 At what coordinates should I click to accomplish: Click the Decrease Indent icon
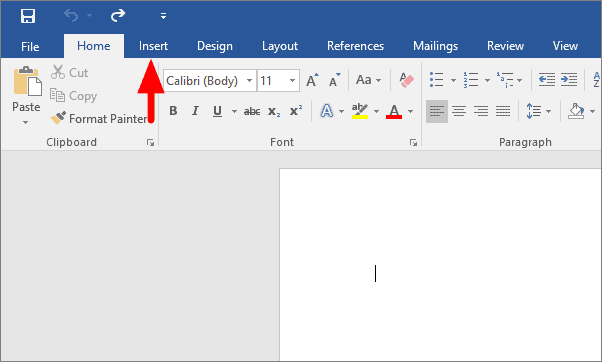546,79
